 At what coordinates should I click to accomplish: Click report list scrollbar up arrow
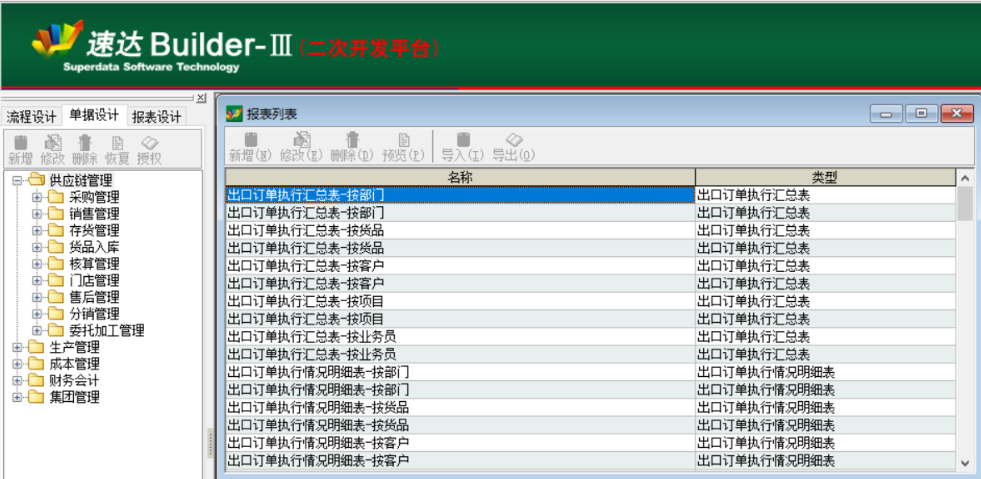(965, 178)
